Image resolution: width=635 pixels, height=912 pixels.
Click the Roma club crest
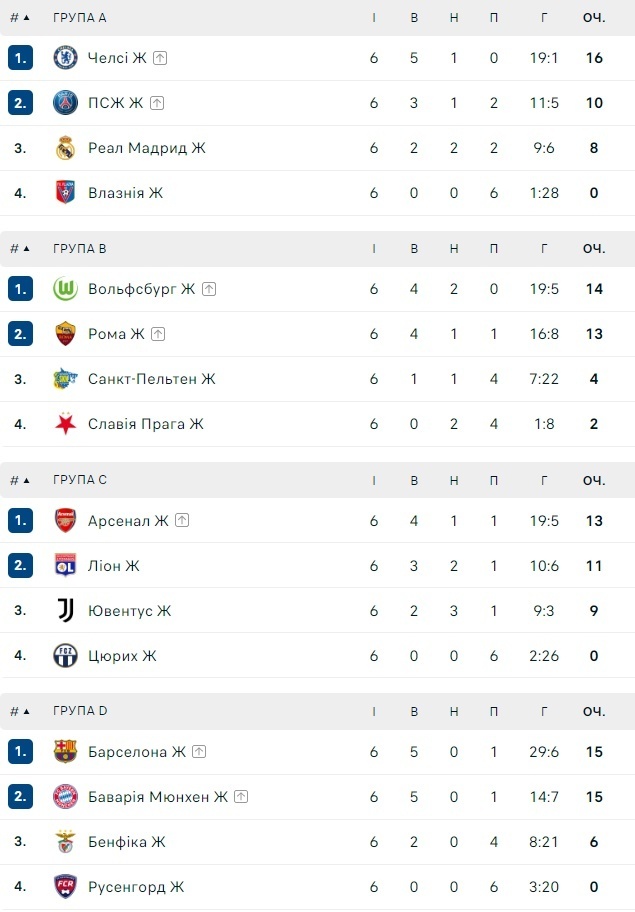tap(65, 334)
